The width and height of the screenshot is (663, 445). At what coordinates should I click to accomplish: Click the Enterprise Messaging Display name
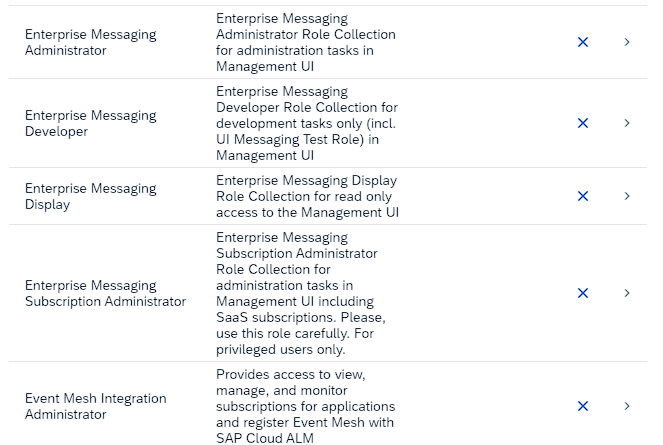[x=90, y=196]
